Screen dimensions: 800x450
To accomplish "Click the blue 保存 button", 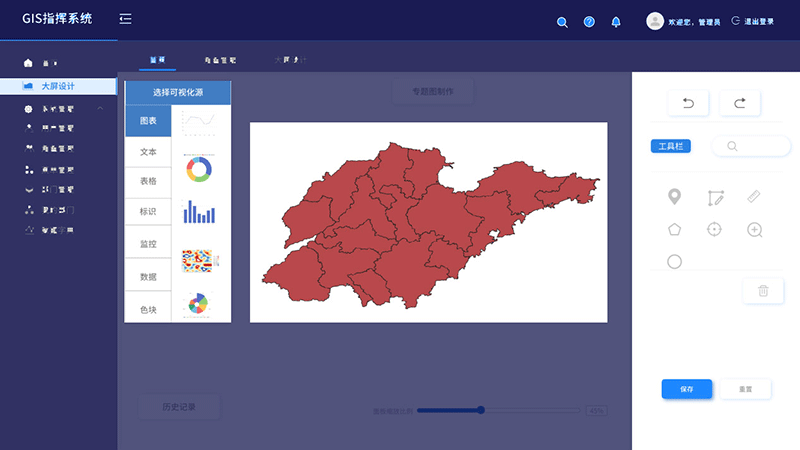I will [687, 389].
